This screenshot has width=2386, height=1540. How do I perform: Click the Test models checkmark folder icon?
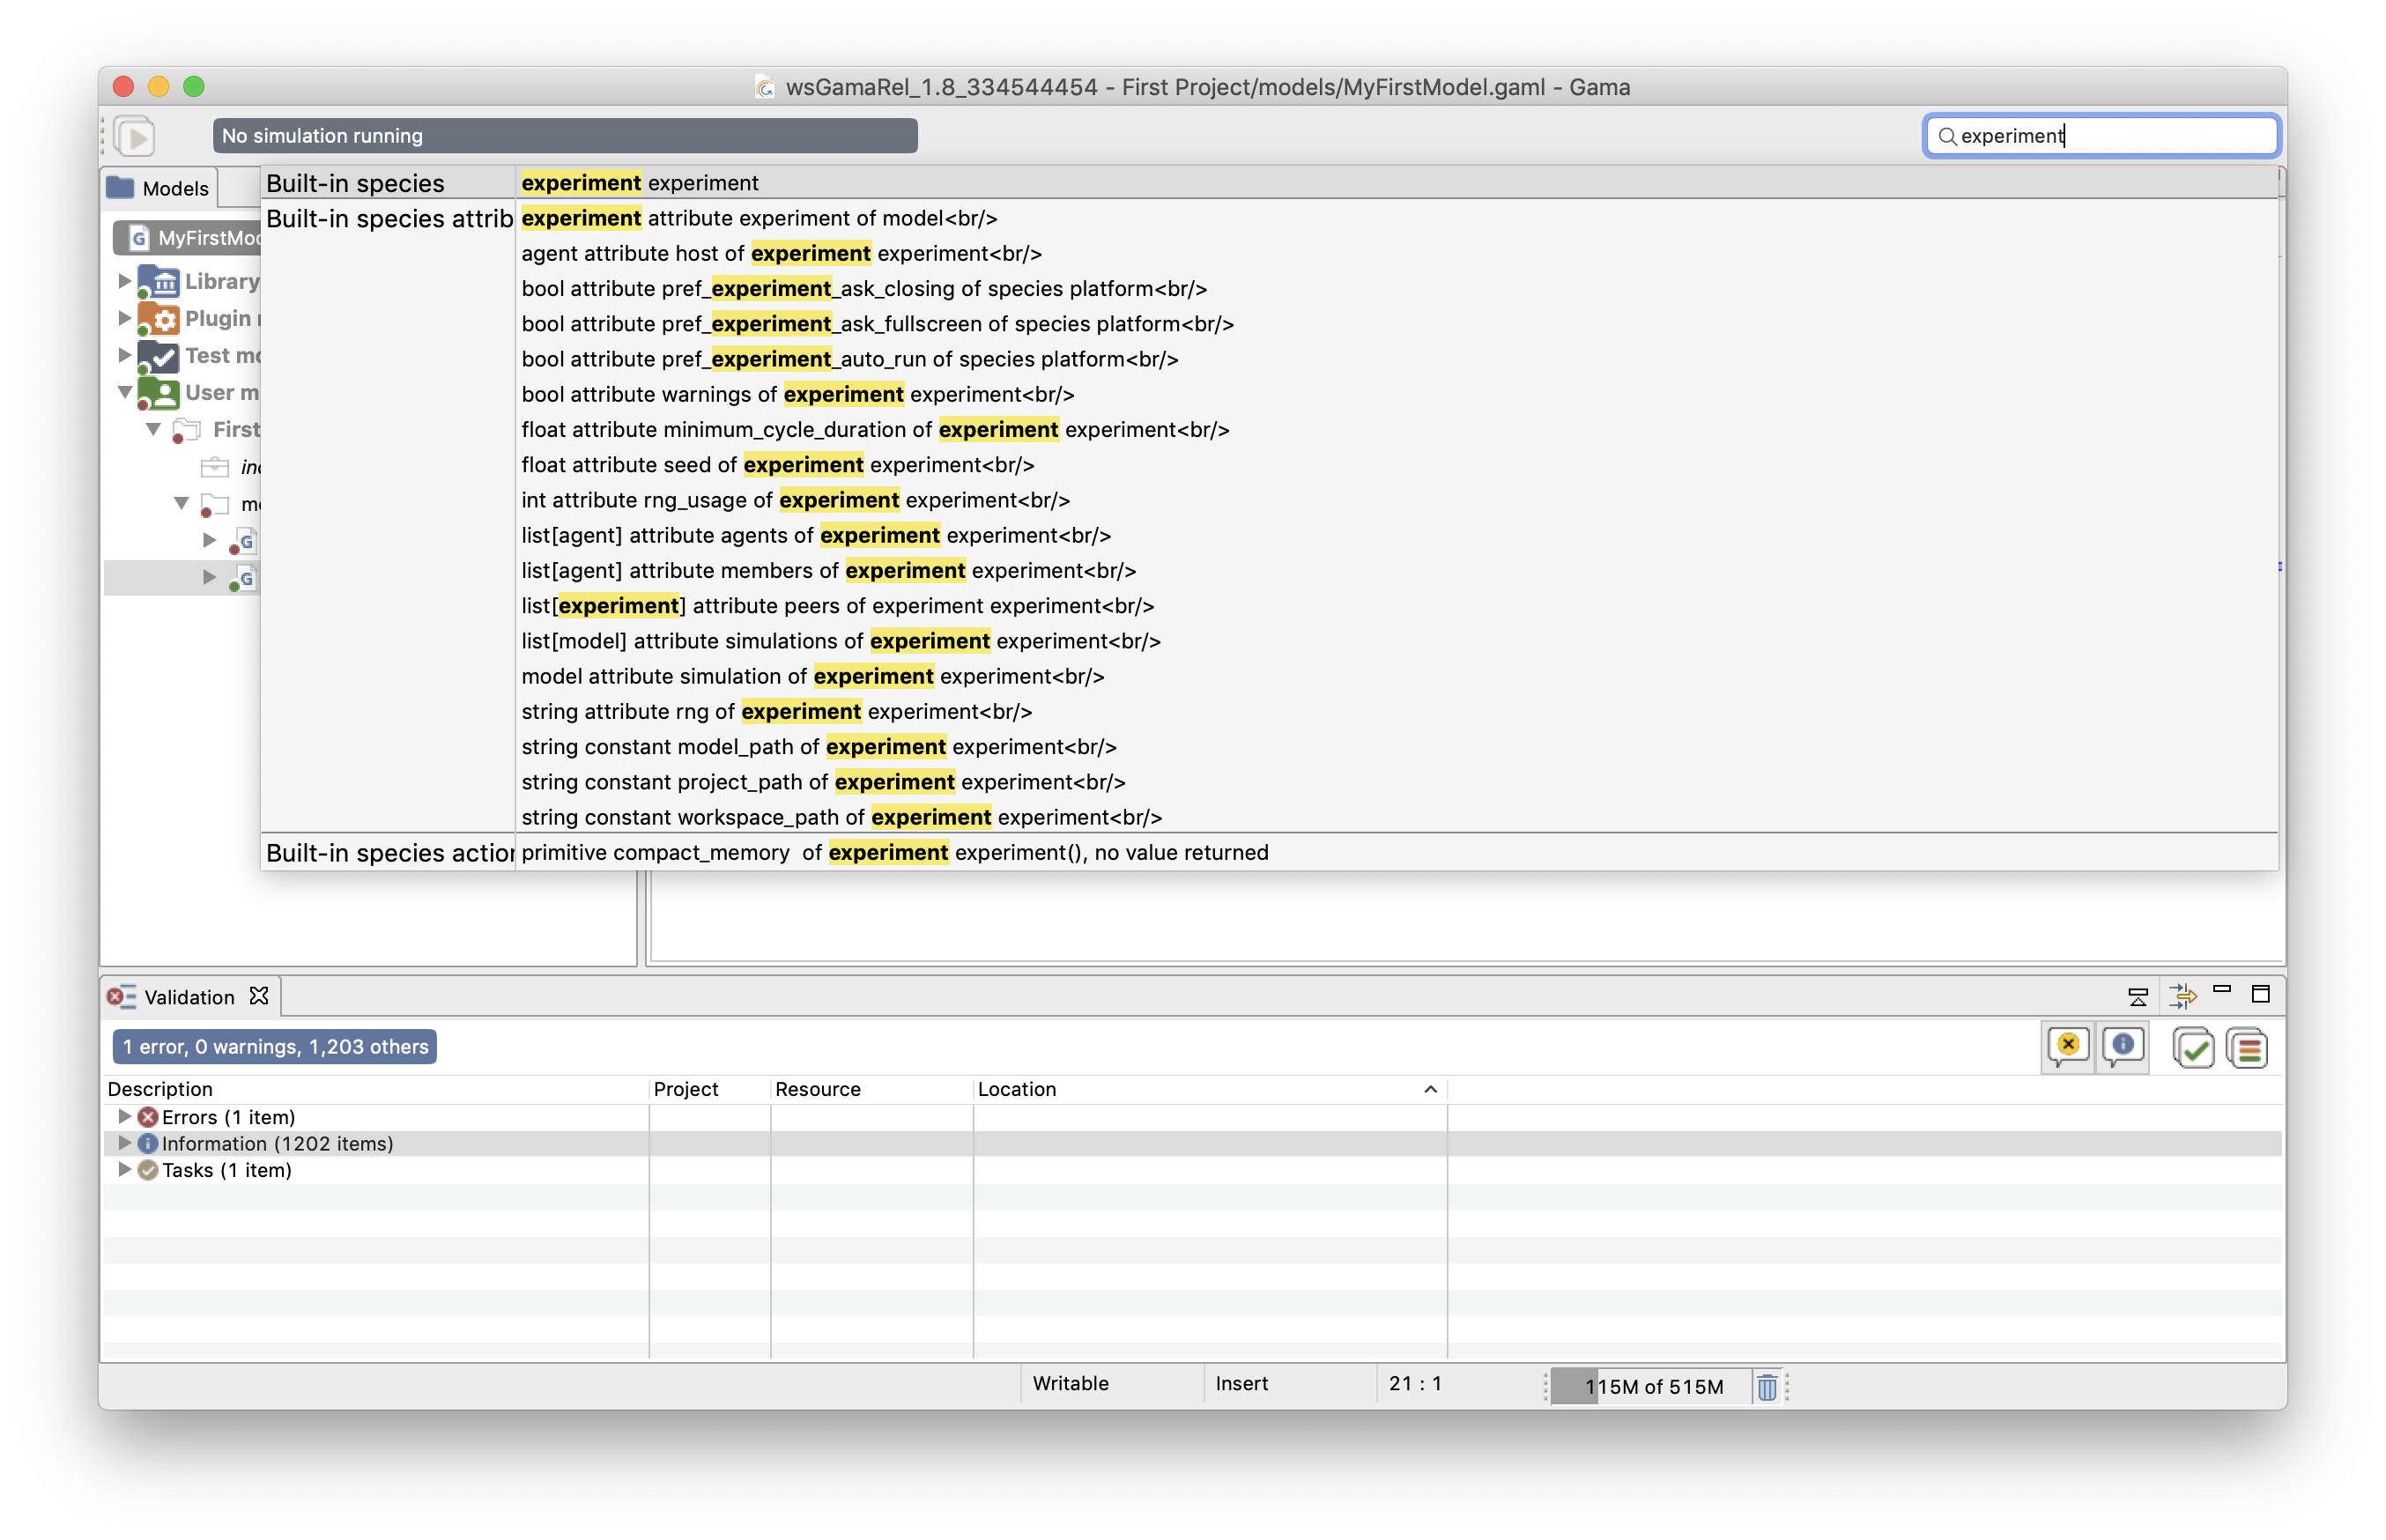[158, 356]
